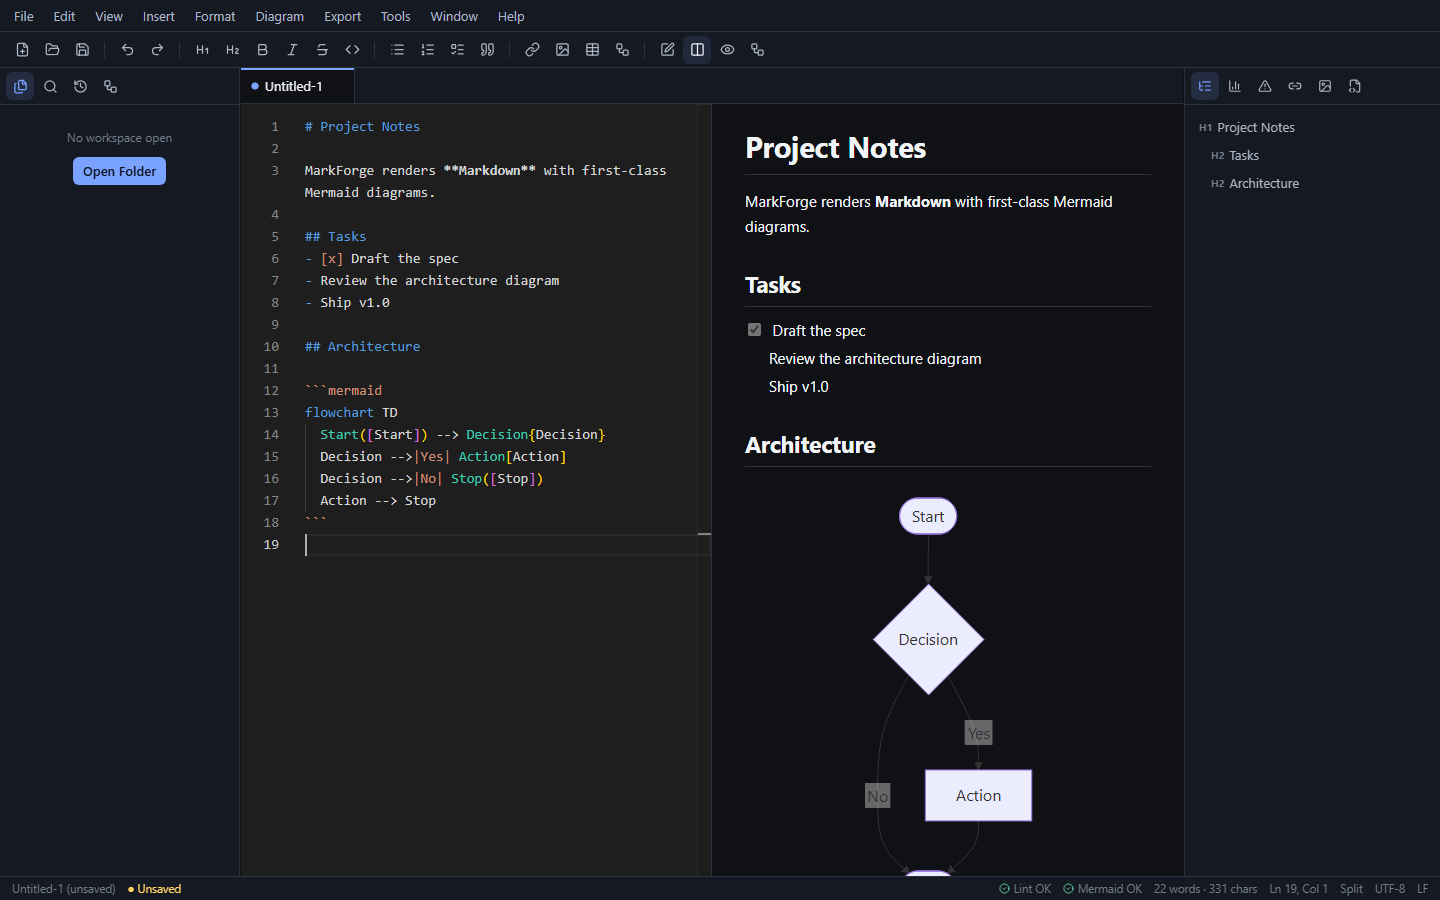
Task: Apply strikethrough formatting
Action: tap(322, 50)
